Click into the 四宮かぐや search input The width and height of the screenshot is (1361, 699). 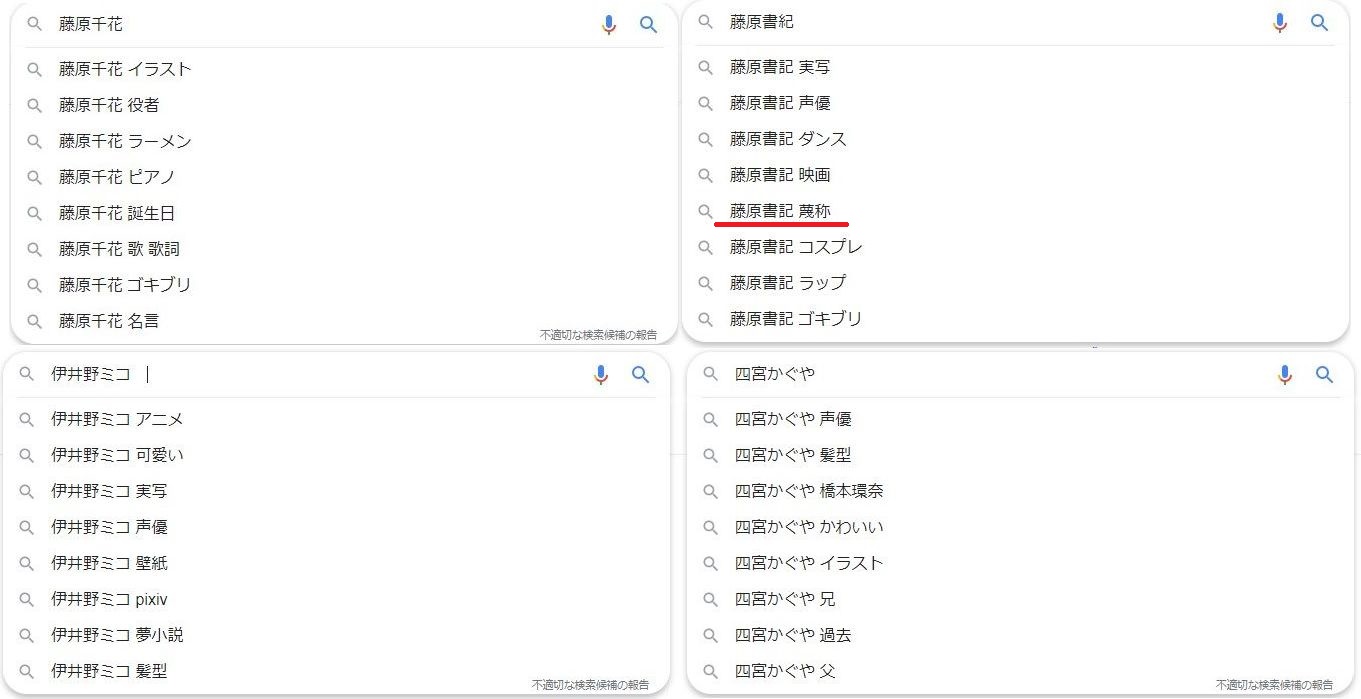(x=1000, y=375)
